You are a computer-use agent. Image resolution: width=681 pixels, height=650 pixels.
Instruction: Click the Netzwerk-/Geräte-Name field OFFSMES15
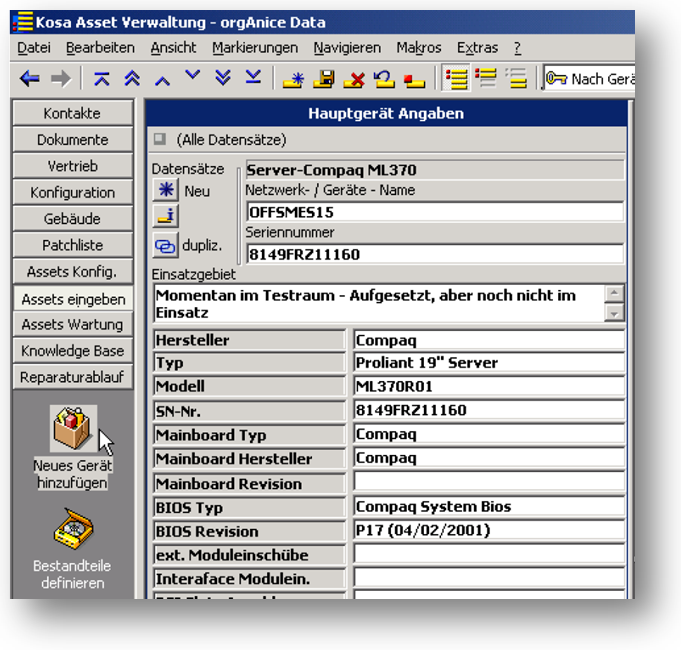[435, 212]
